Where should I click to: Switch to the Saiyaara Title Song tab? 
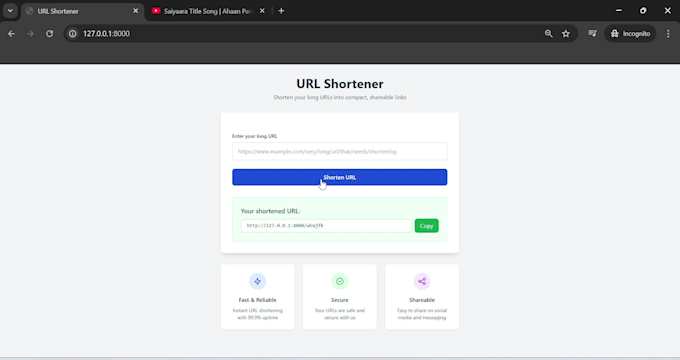click(208, 11)
